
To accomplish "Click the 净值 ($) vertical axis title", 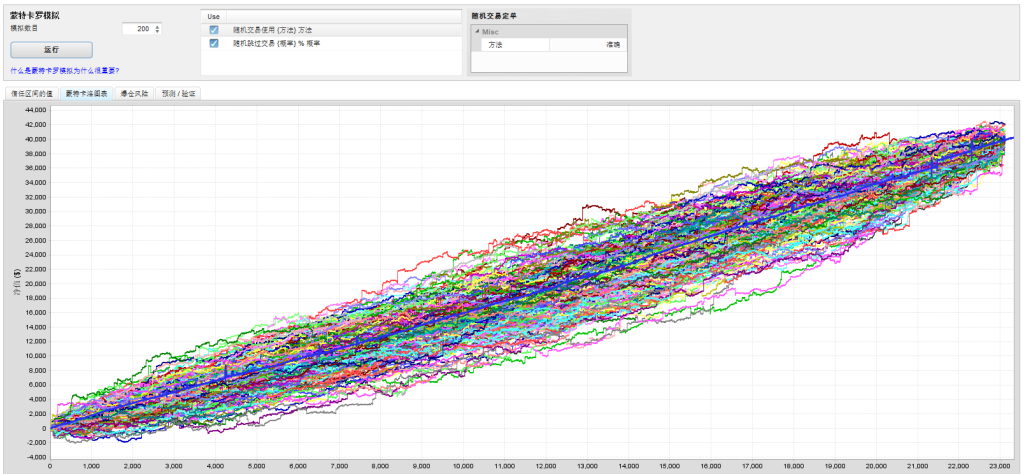I will [17, 283].
